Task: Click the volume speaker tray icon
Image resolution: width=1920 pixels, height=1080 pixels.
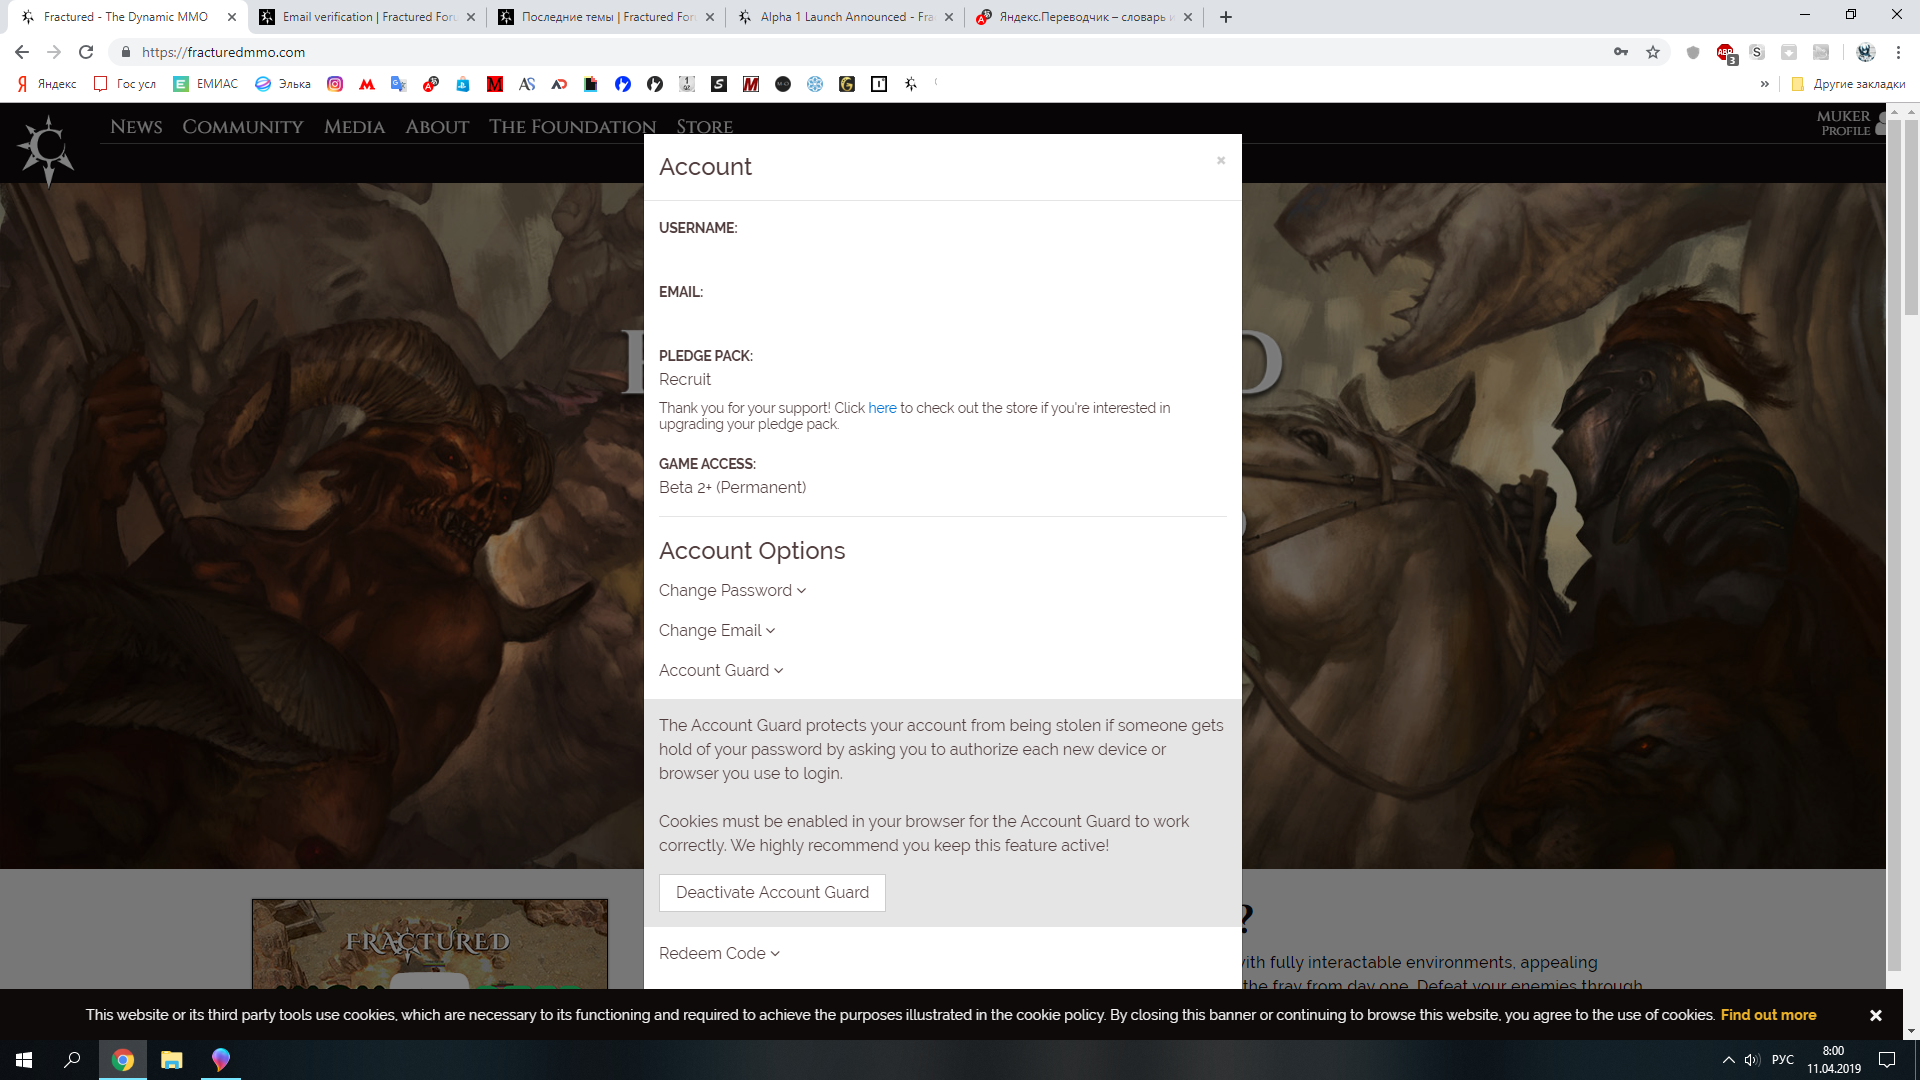Action: point(1752,1060)
